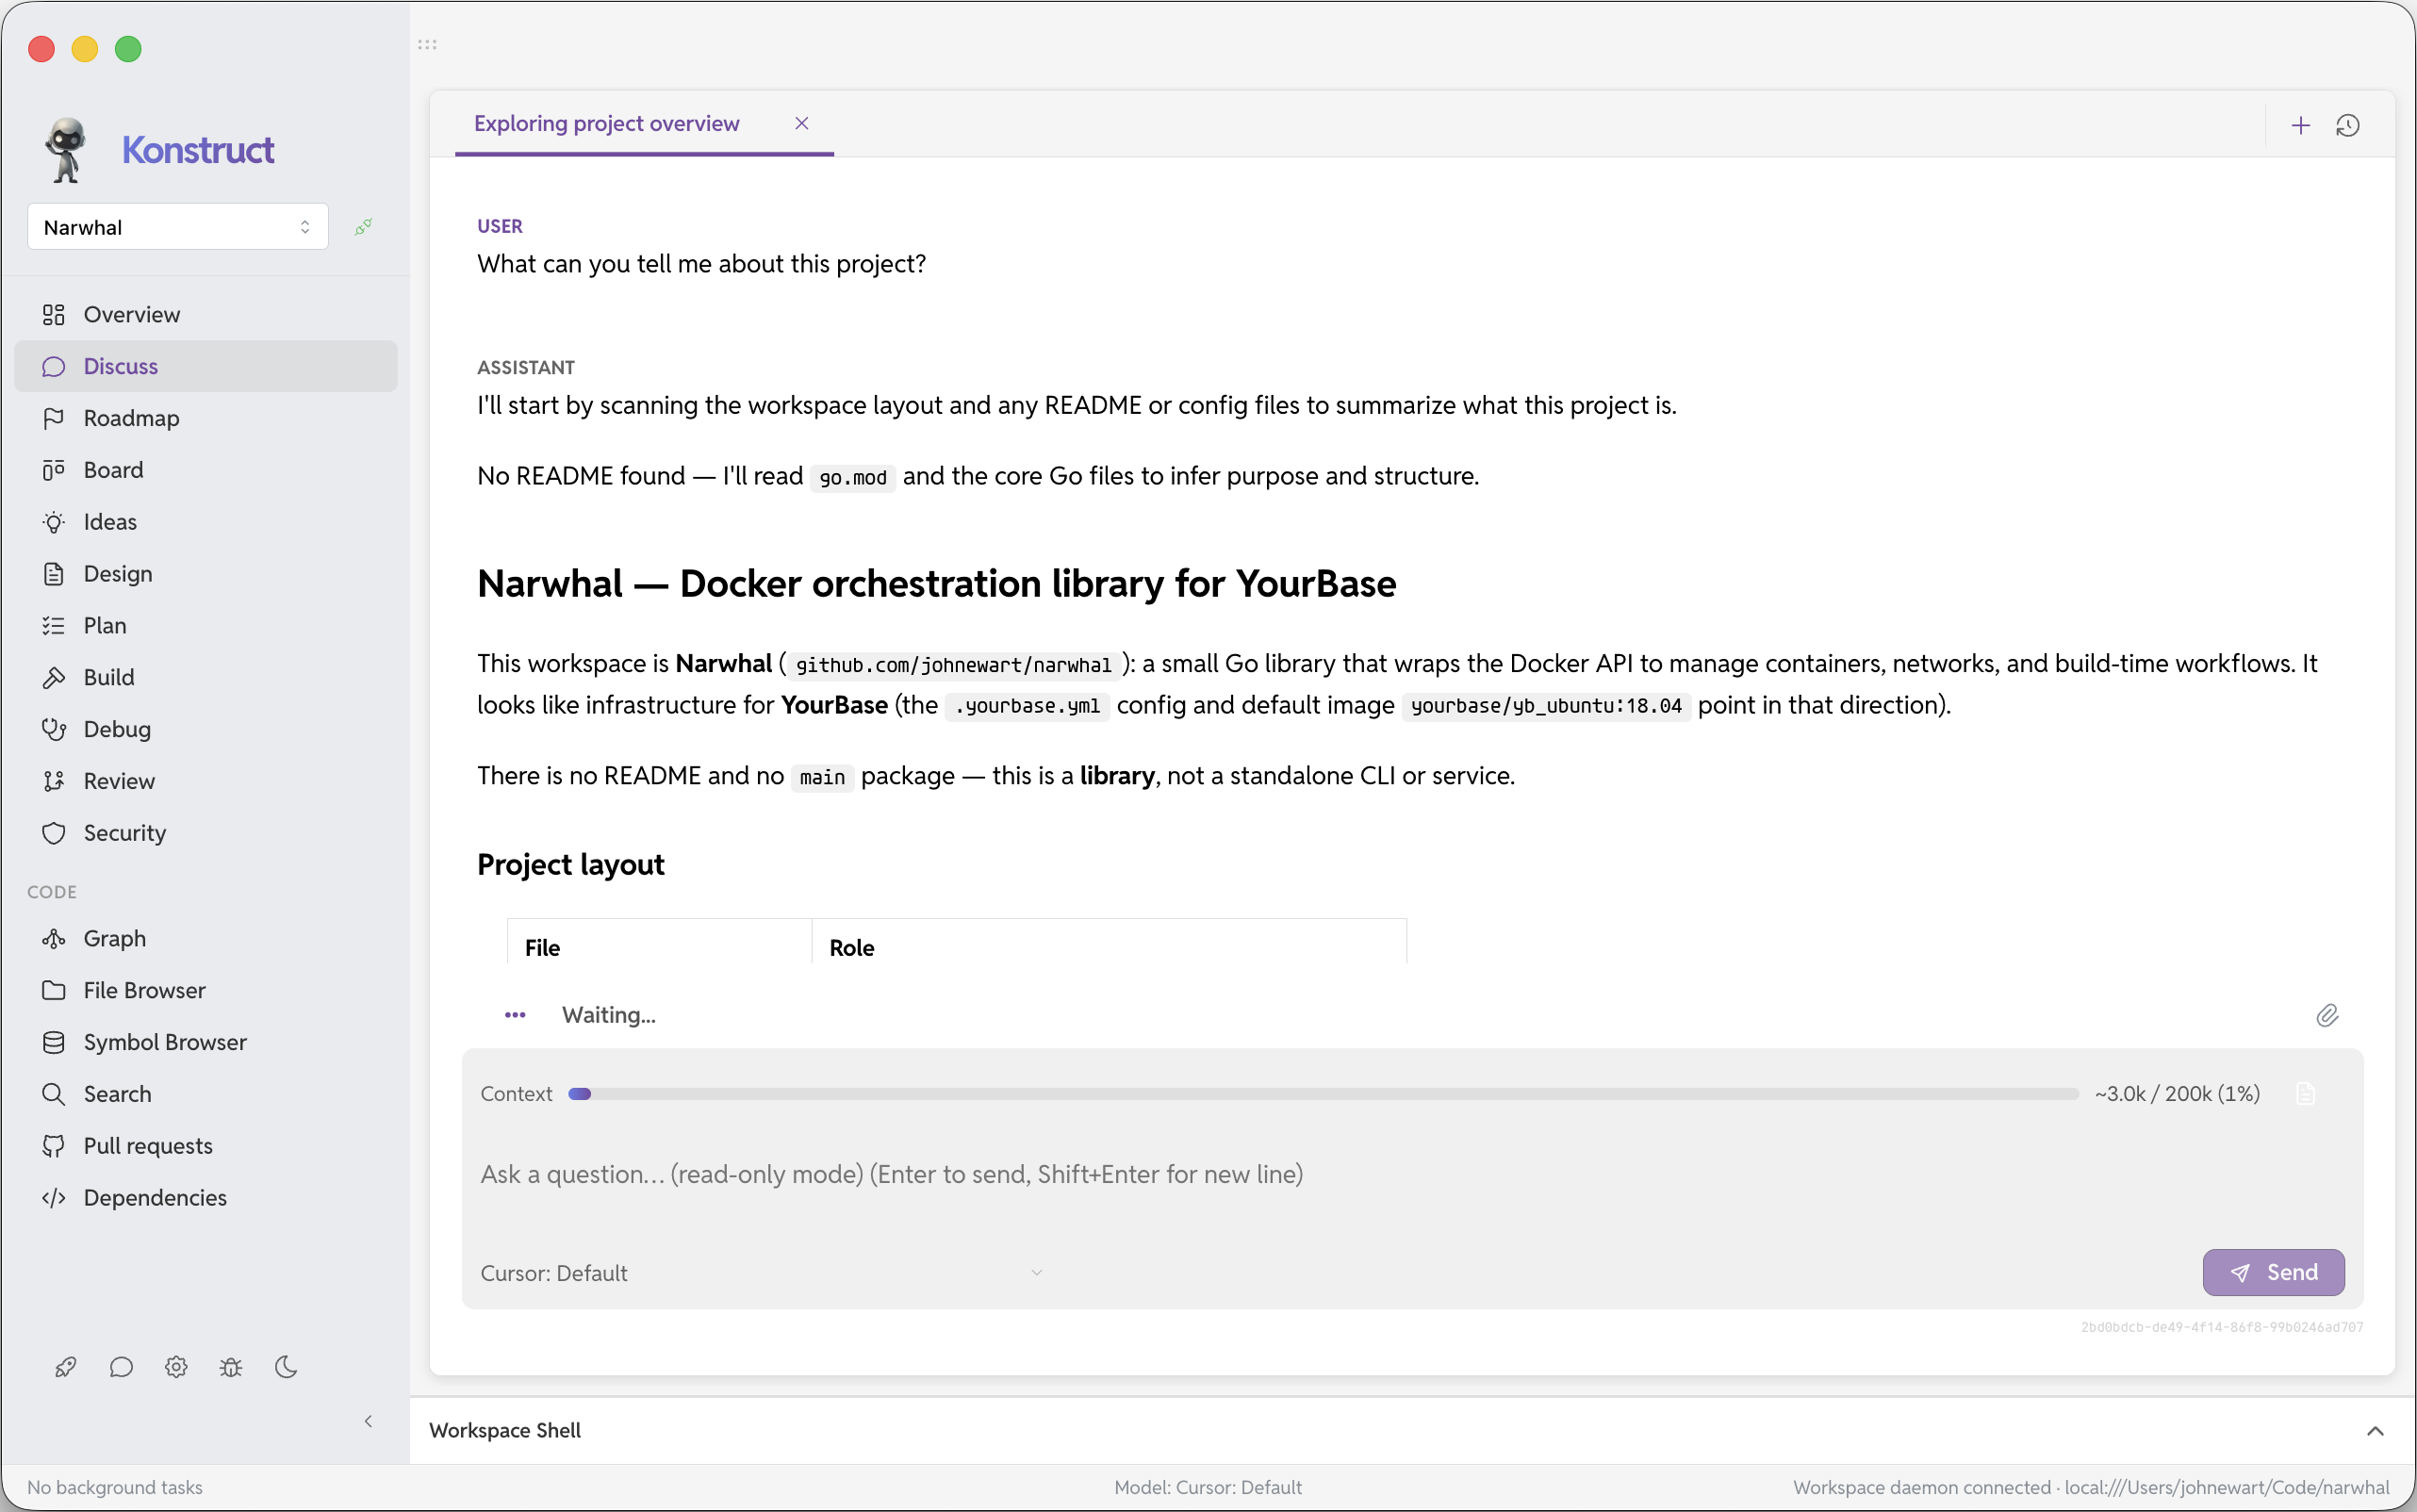This screenshot has height=1512, width=2417.
Task: Click the user question about this project
Action: (x=702, y=264)
